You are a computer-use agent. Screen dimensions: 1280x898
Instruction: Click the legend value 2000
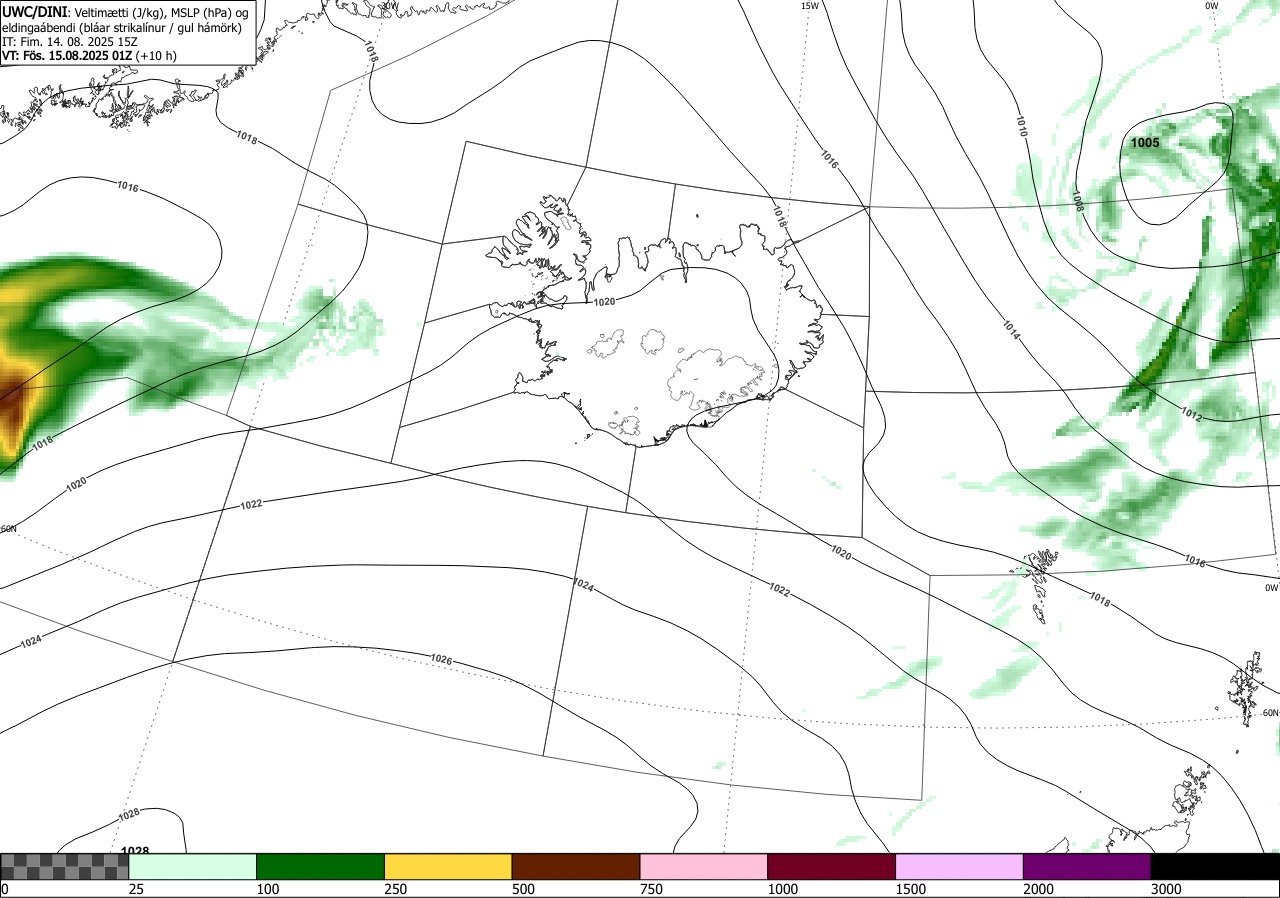pos(1038,889)
